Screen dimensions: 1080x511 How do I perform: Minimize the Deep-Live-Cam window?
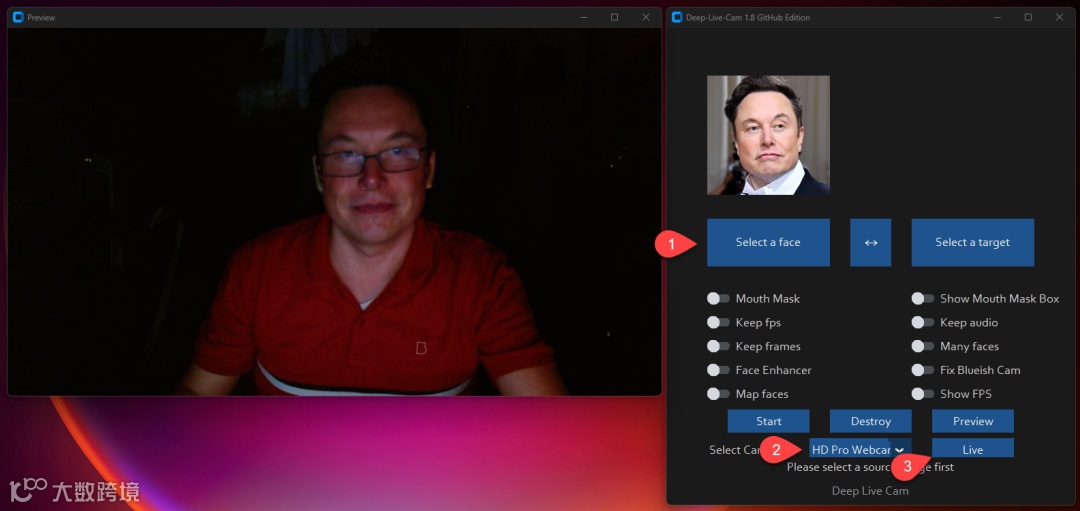tap(997, 17)
